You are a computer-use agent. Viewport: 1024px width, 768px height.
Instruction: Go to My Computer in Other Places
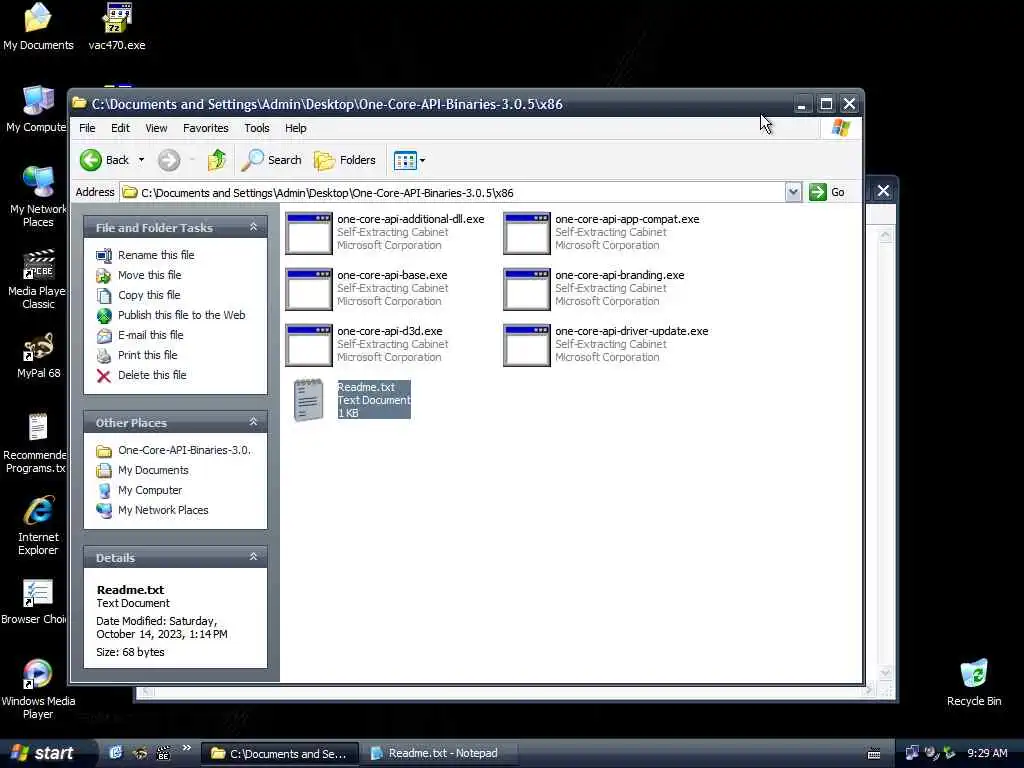[x=139, y=490]
